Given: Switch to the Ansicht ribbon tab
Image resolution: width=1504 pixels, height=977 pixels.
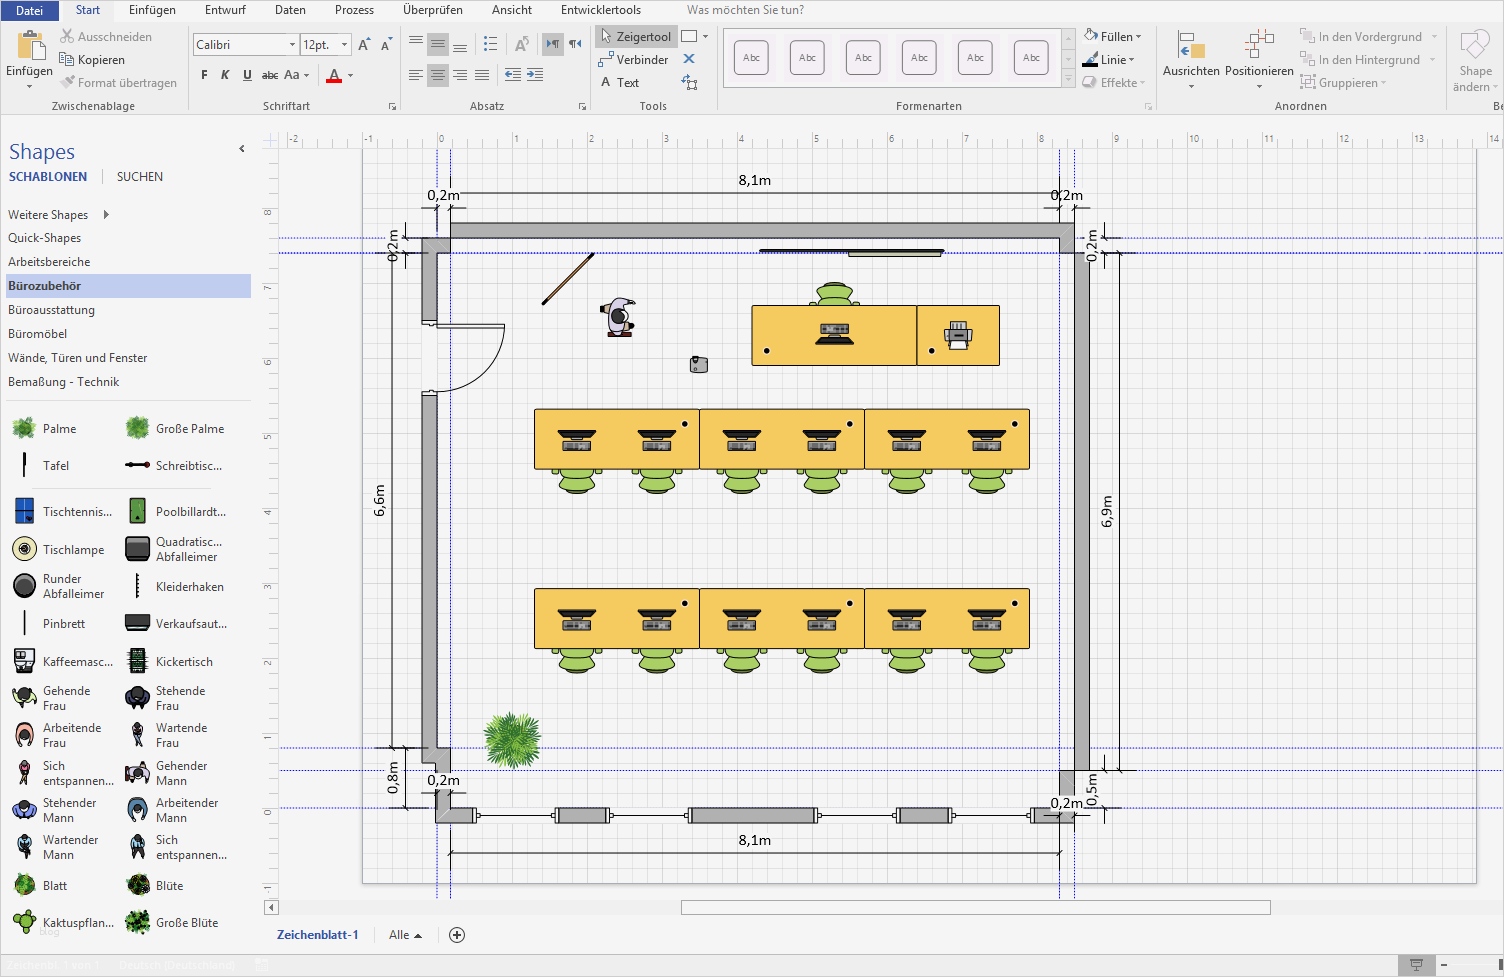Looking at the screenshot, I should (511, 10).
